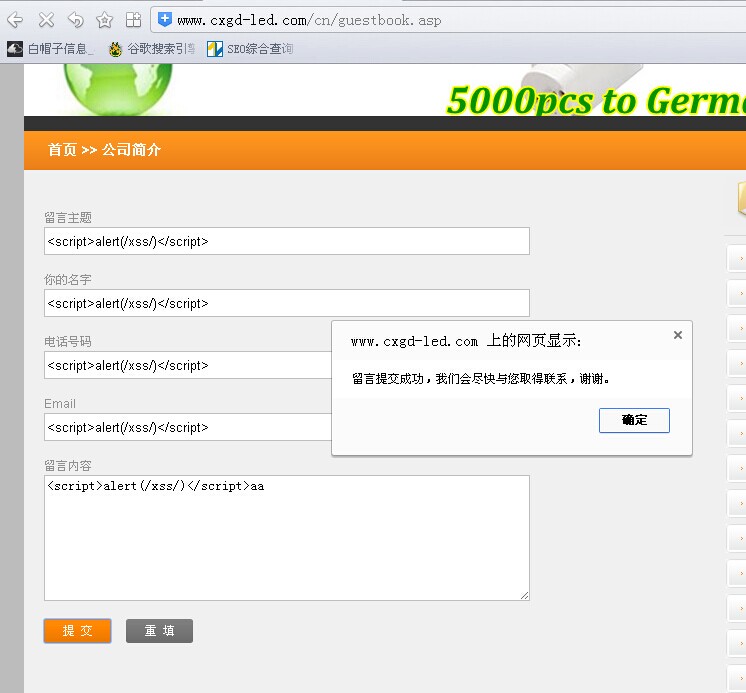Screen dimensions: 746x693
Task: Open the SEO综合查询 bookmark
Action: point(250,49)
